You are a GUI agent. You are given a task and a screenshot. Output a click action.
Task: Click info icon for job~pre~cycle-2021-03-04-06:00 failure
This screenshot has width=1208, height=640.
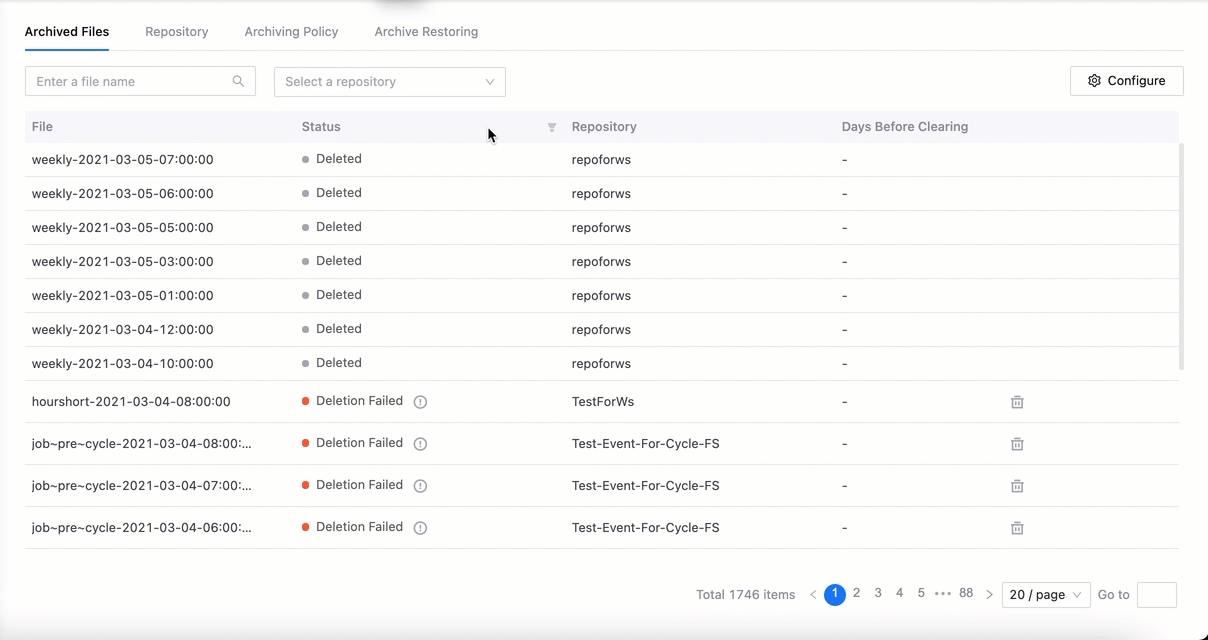pos(420,528)
